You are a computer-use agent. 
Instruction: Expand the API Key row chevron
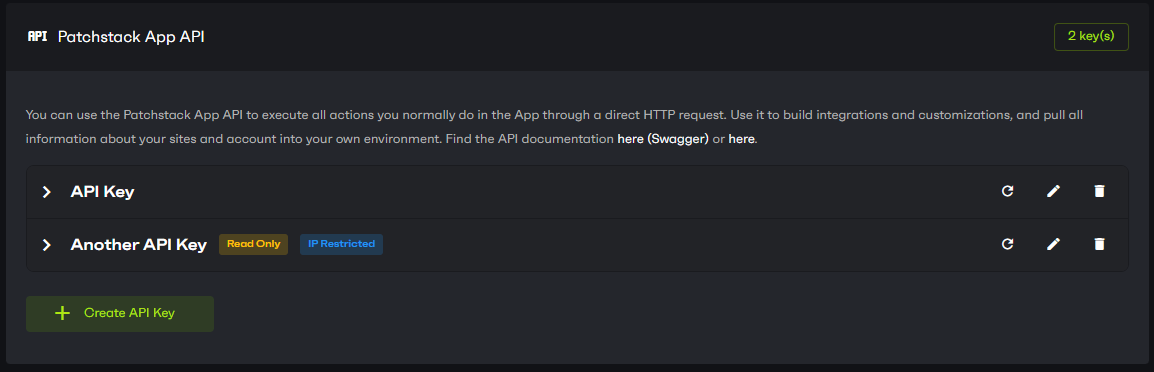46,192
